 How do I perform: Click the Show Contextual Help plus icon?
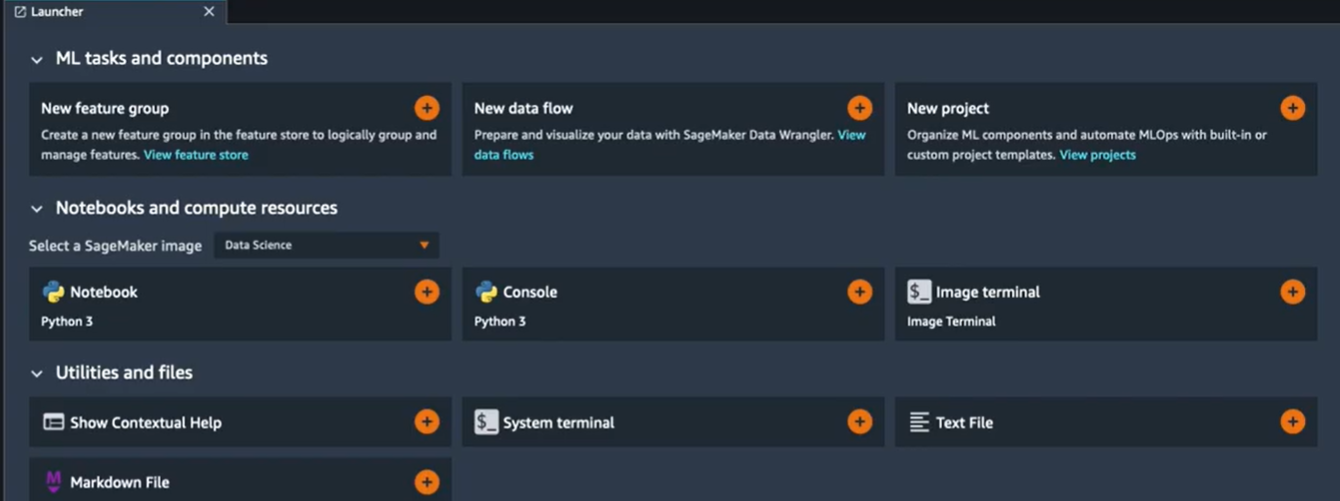426,422
